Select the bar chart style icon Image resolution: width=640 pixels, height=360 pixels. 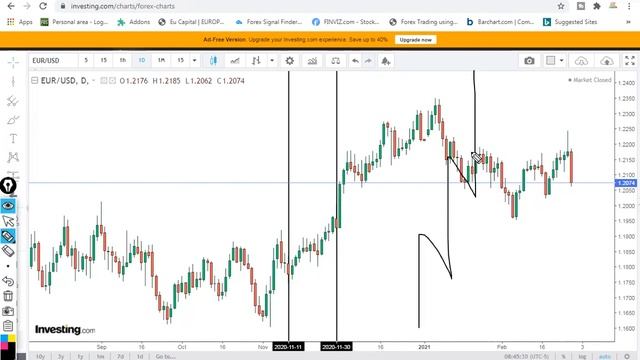click(x=256, y=61)
